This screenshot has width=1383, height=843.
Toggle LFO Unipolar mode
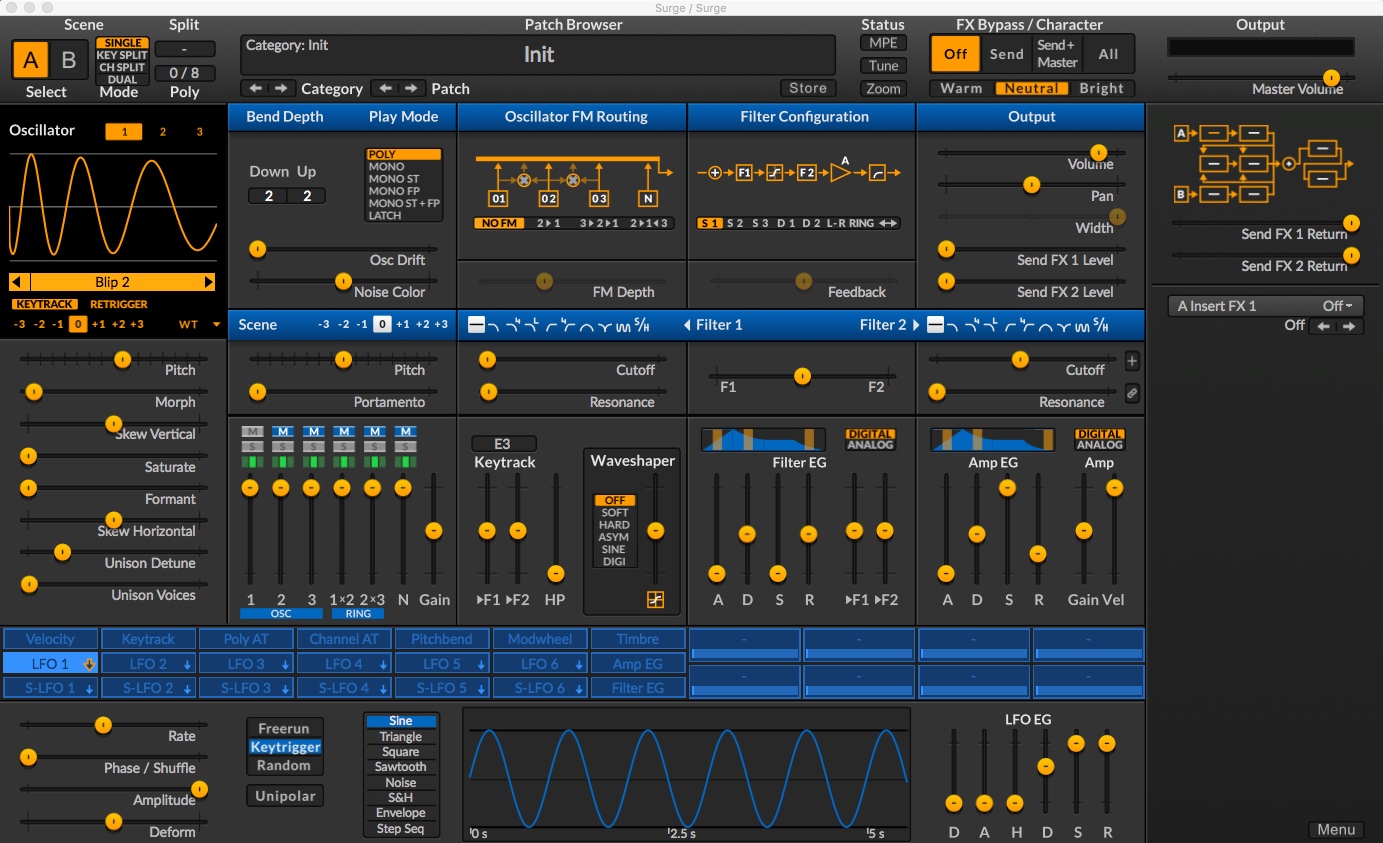[285, 796]
